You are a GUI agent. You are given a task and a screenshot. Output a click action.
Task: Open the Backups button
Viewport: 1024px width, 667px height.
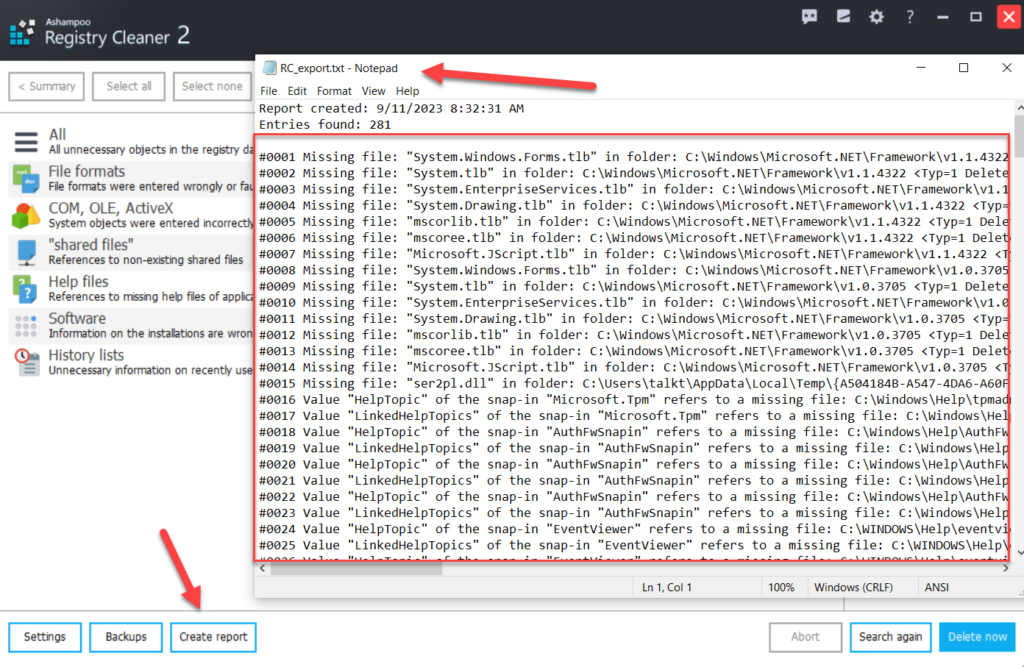tap(126, 637)
